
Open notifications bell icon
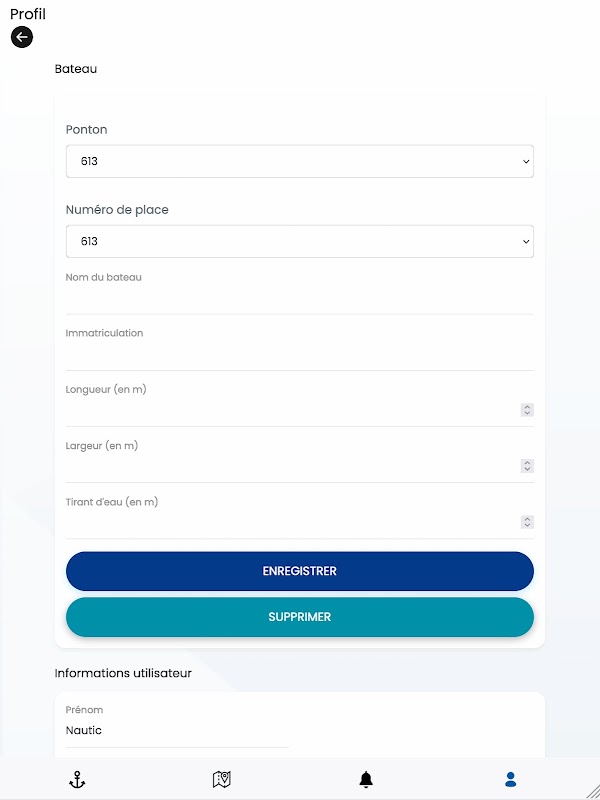366,779
